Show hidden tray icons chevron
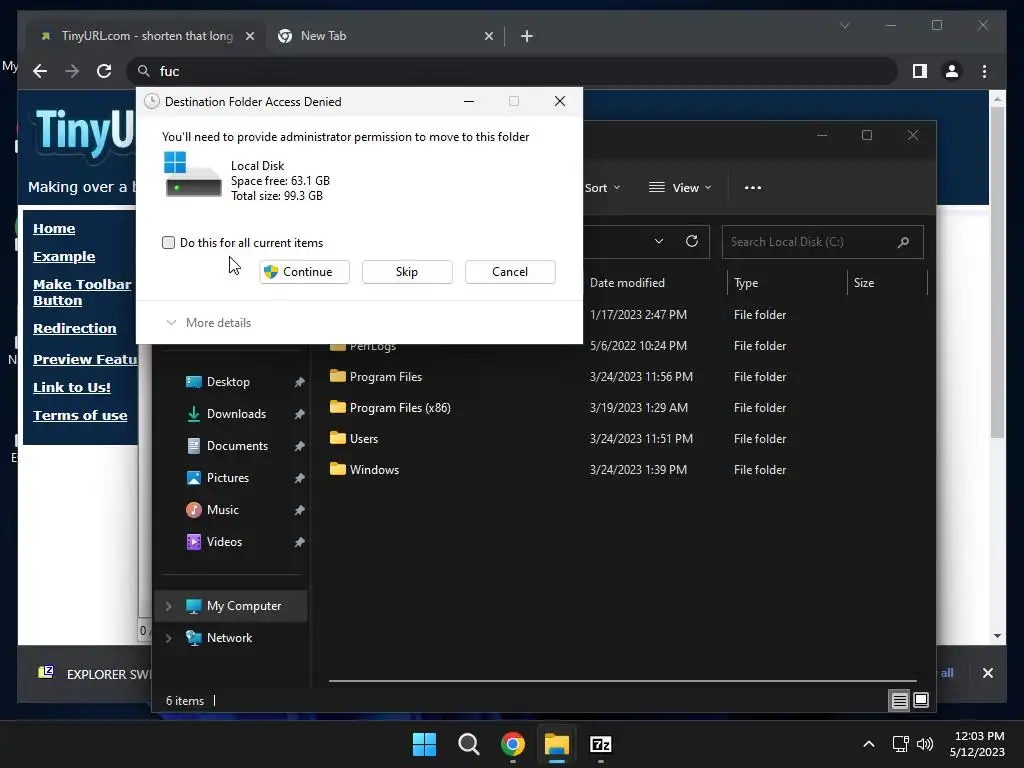The height and width of the screenshot is (768, 1024). (x=869, y=744)
